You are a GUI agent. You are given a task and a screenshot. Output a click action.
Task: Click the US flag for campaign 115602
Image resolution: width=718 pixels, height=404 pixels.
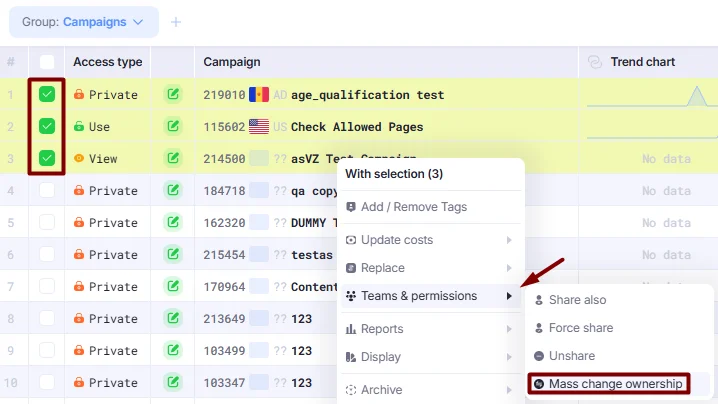[259, 126]
